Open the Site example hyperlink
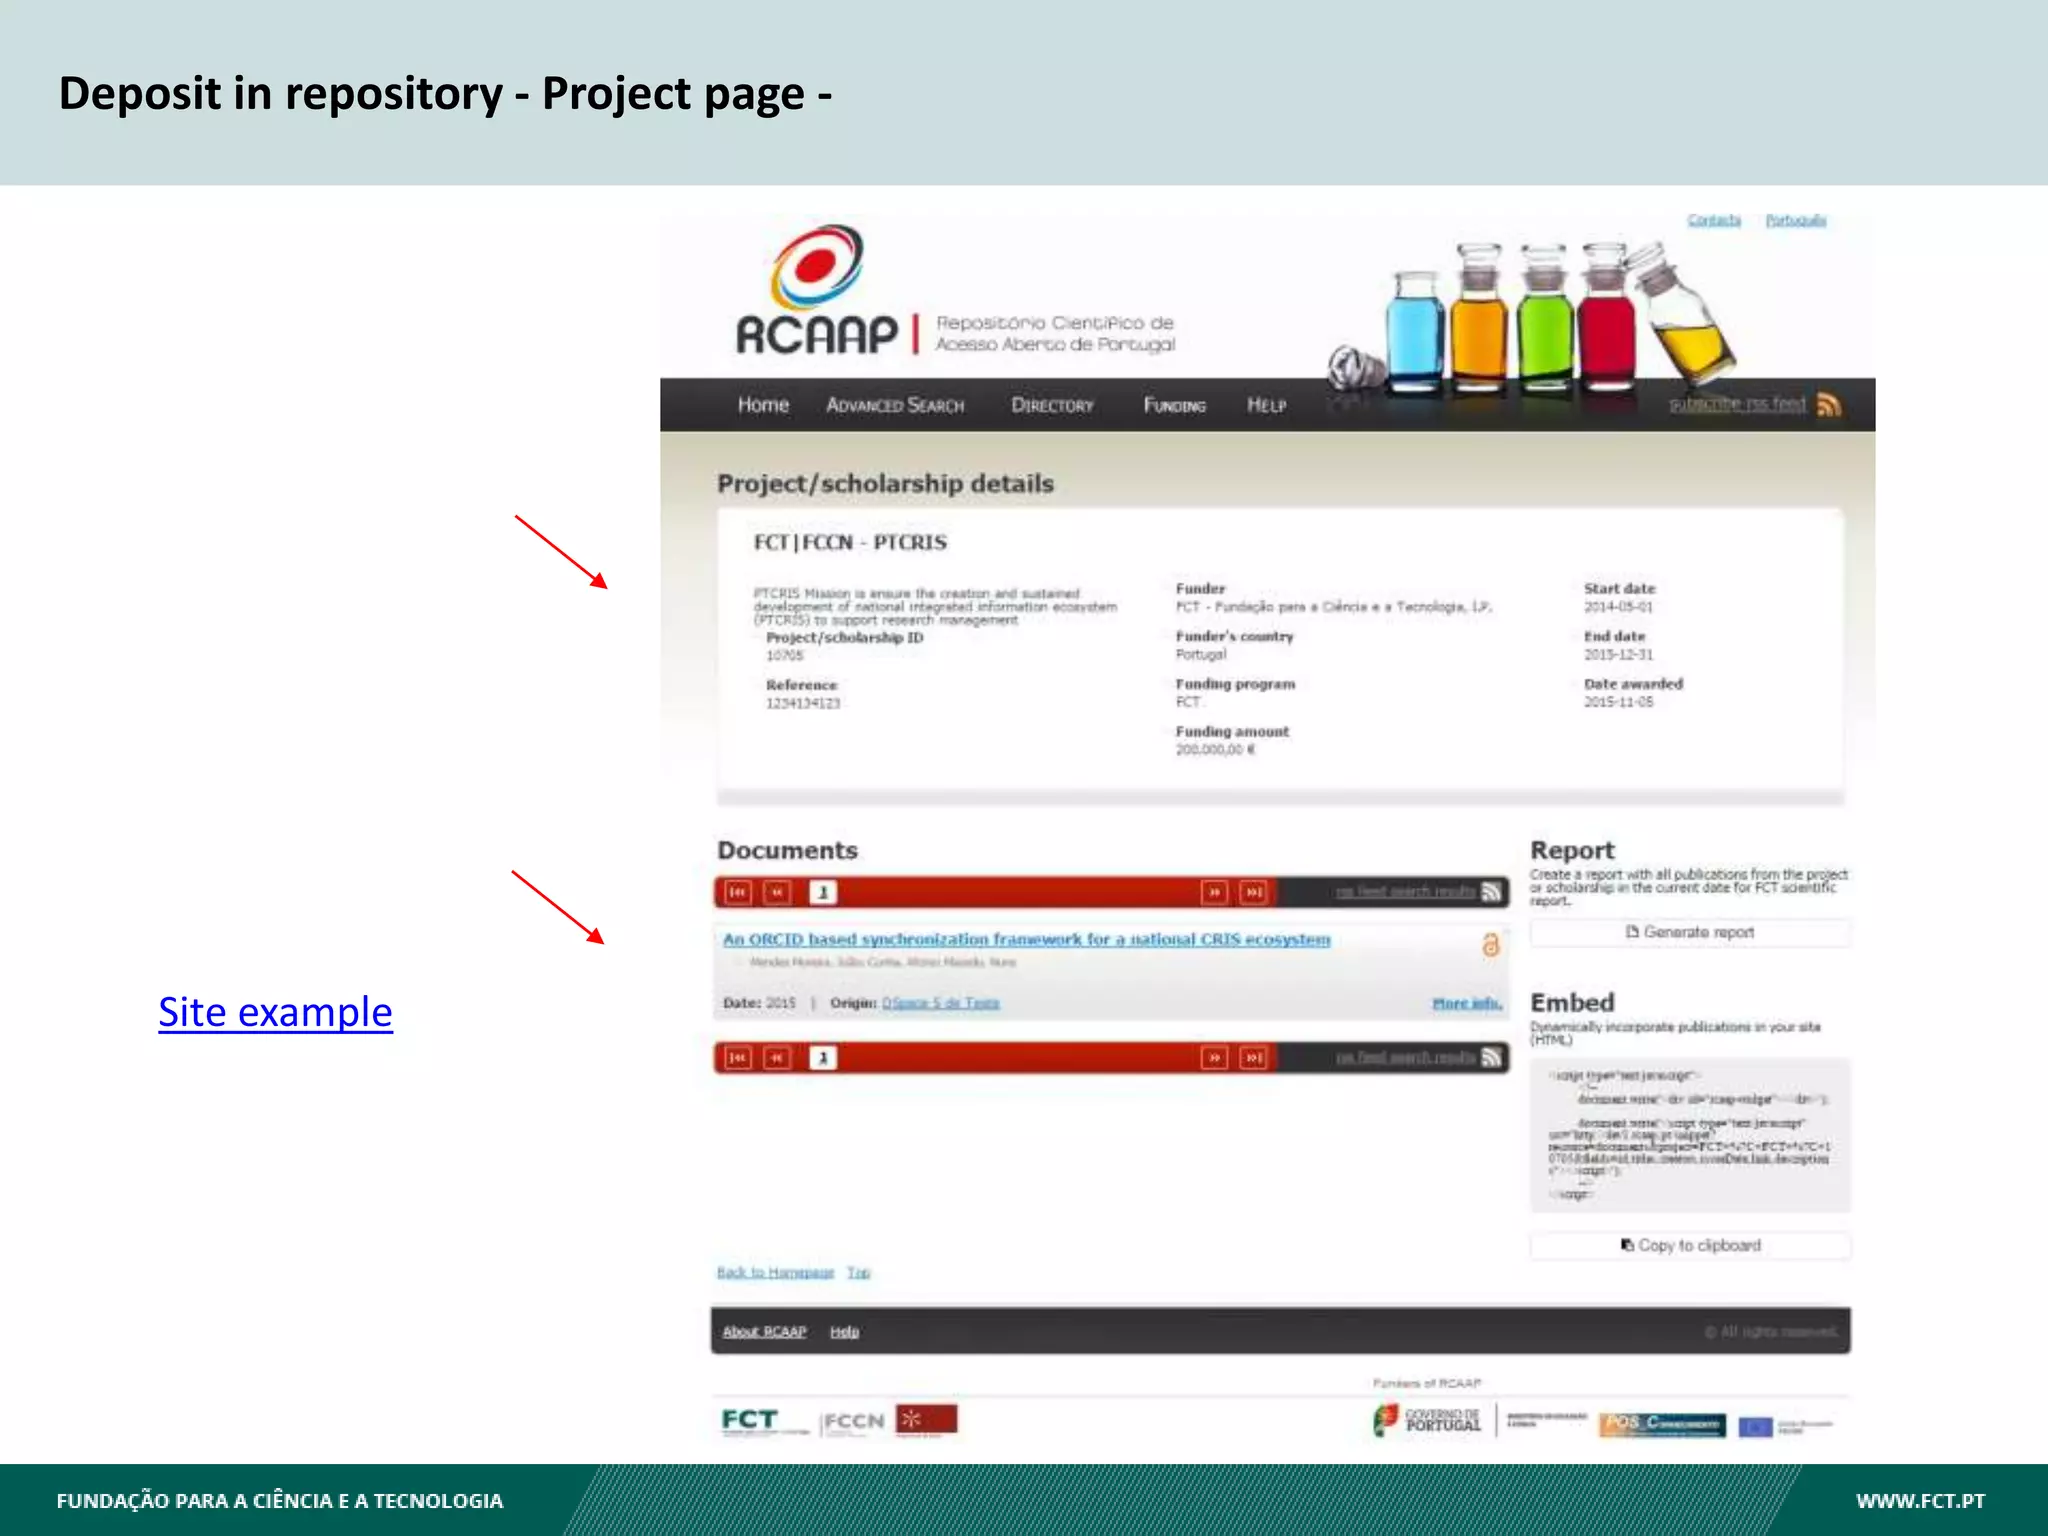This screenshot has height=1536, width=2048. click(x=275, y=1012)
